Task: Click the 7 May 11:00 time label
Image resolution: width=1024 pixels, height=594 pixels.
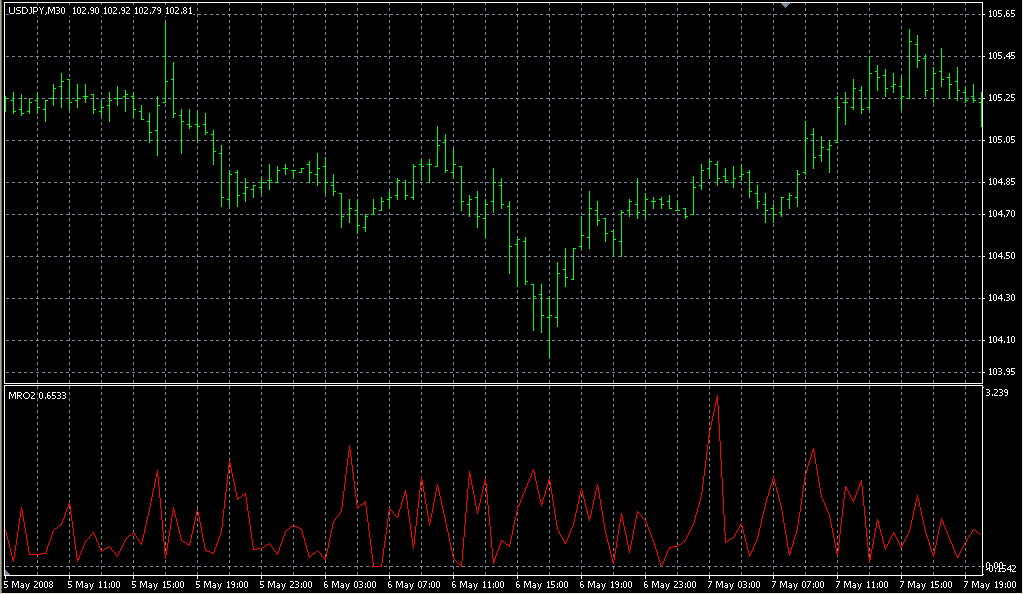Action: coord(862,585)
